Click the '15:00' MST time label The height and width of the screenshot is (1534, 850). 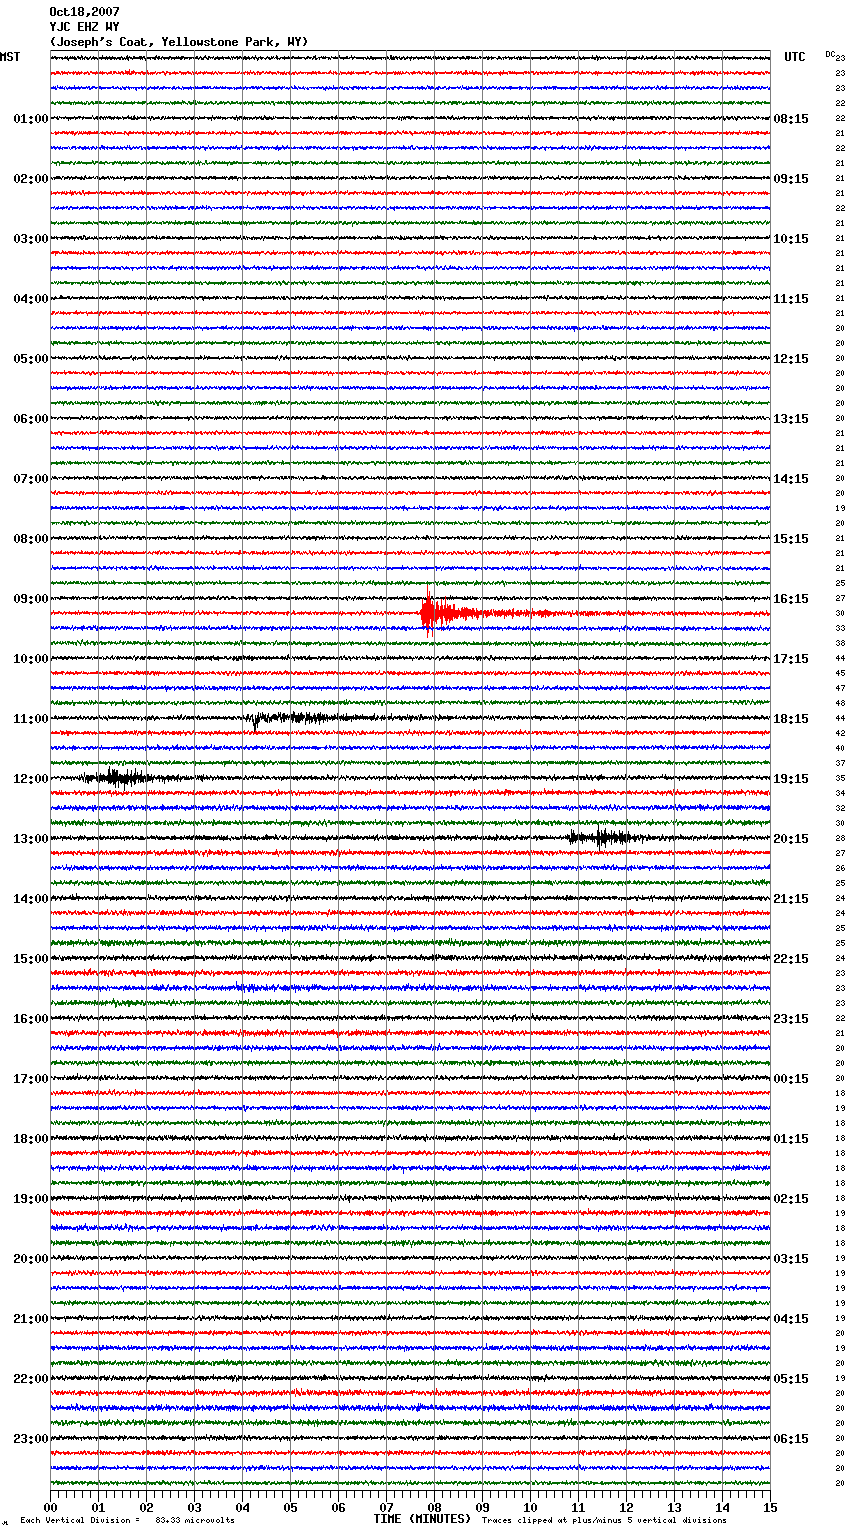(30, 959)
